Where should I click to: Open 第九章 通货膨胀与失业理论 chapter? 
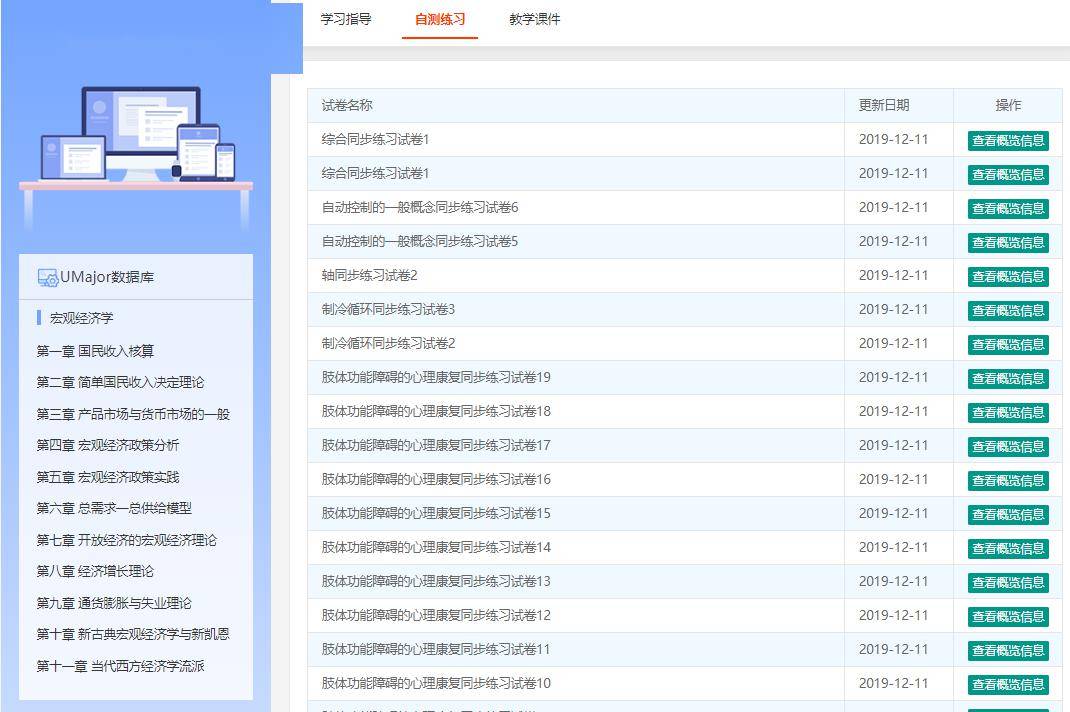point(114,603)
